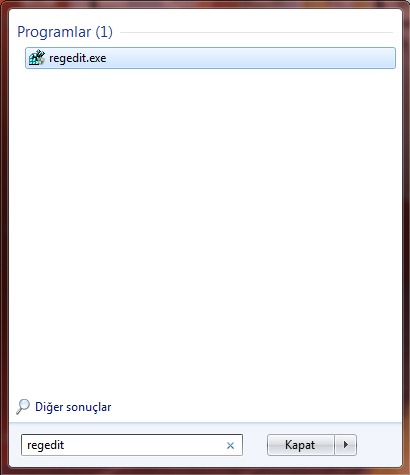
Task: Click the text "regedit" in the search box
Action: [45, 445]
